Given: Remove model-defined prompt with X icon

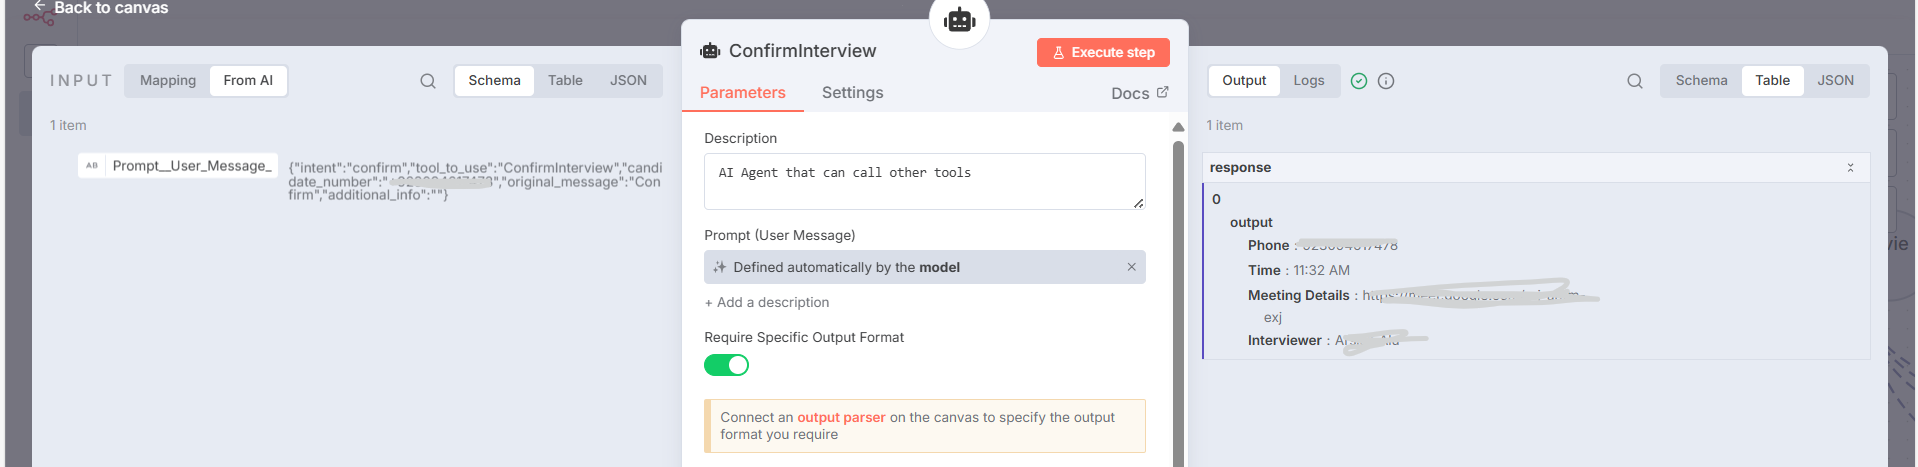Looking at the screenshot, I should (x=1131, y=267).
